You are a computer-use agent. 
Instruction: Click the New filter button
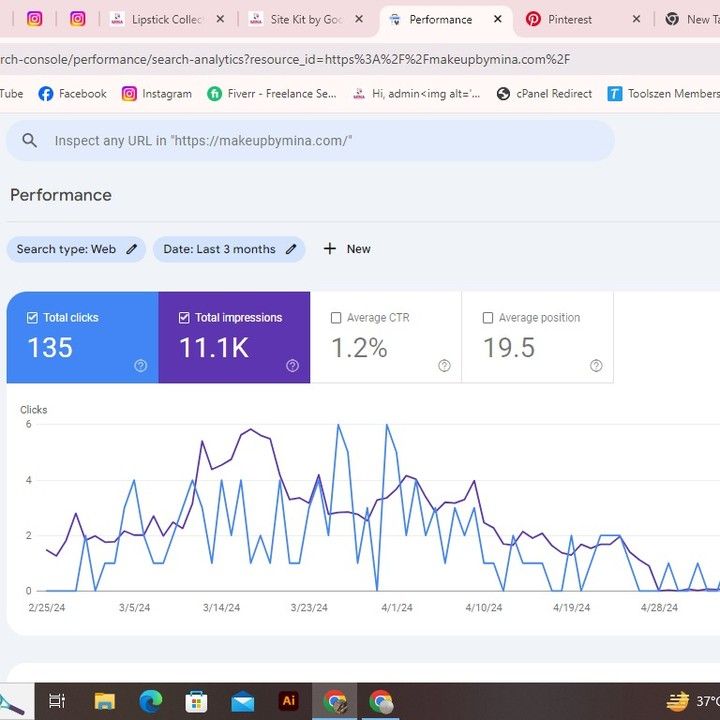click(x=347, y=249)
